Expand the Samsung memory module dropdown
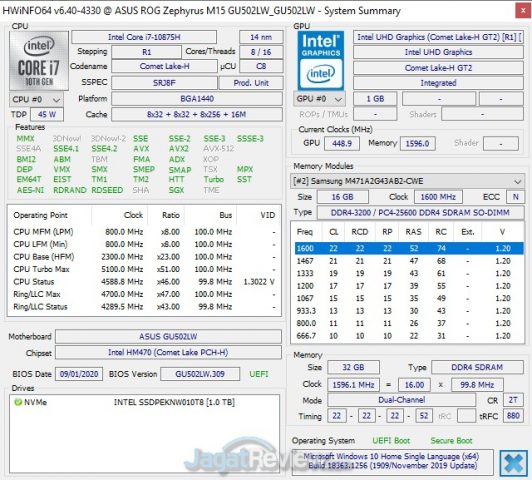This screenshot has width=532, height=480. (407, 181)
